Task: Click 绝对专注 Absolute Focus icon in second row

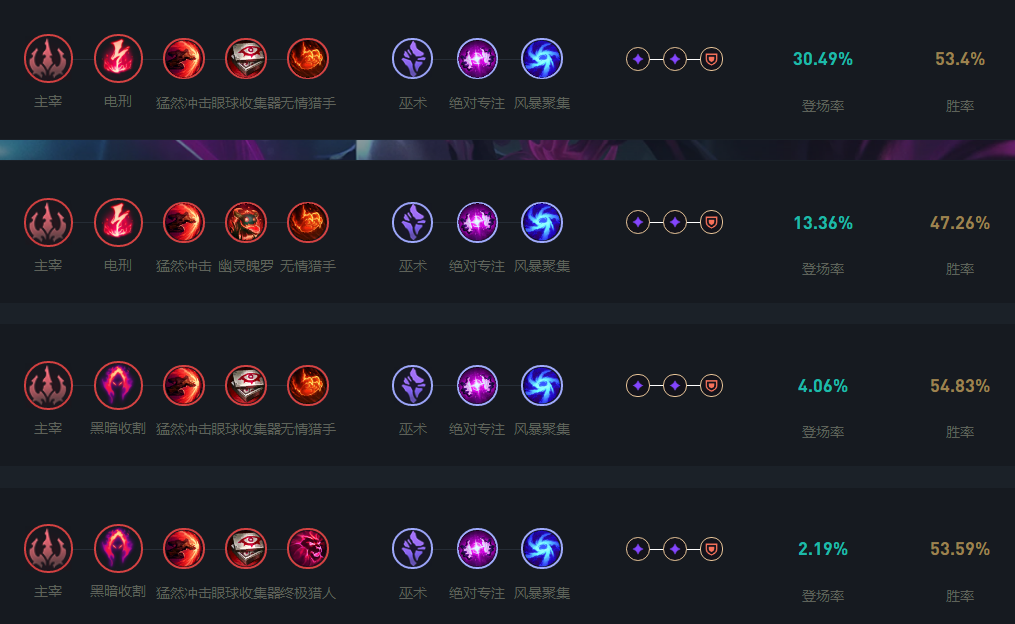Action: (477, 223)
